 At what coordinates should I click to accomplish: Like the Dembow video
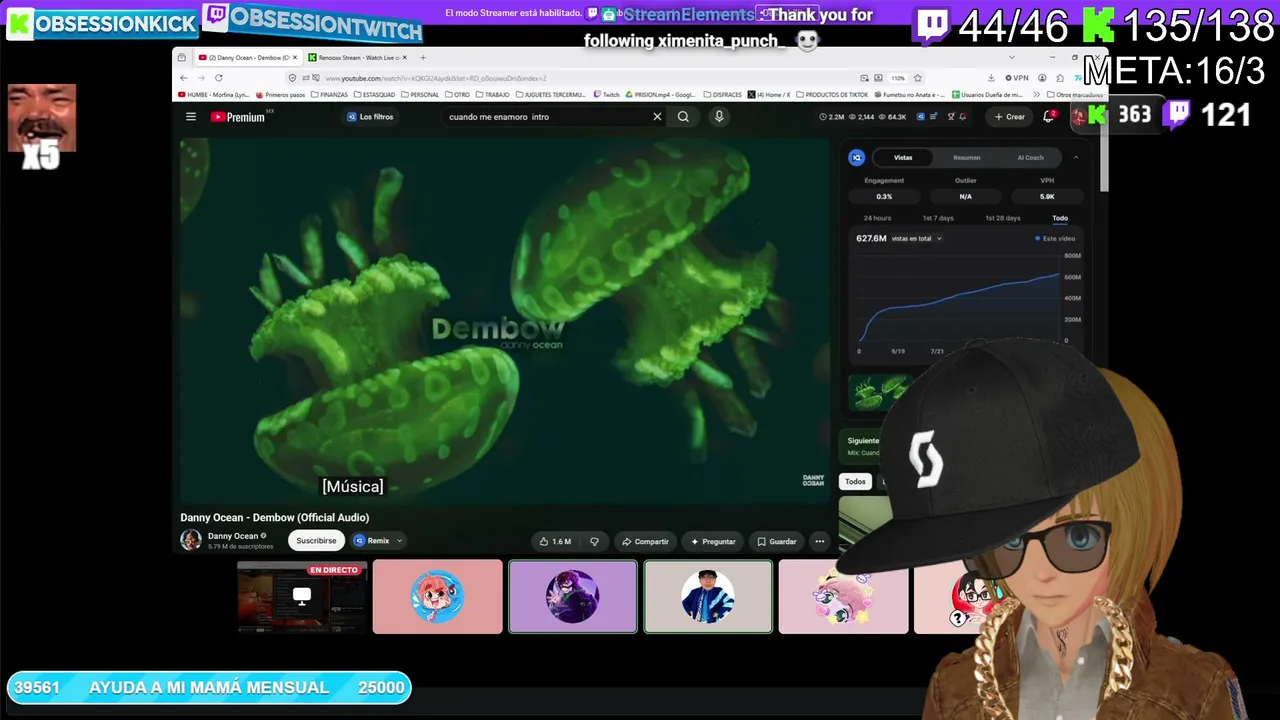click(x=555, y=541)
